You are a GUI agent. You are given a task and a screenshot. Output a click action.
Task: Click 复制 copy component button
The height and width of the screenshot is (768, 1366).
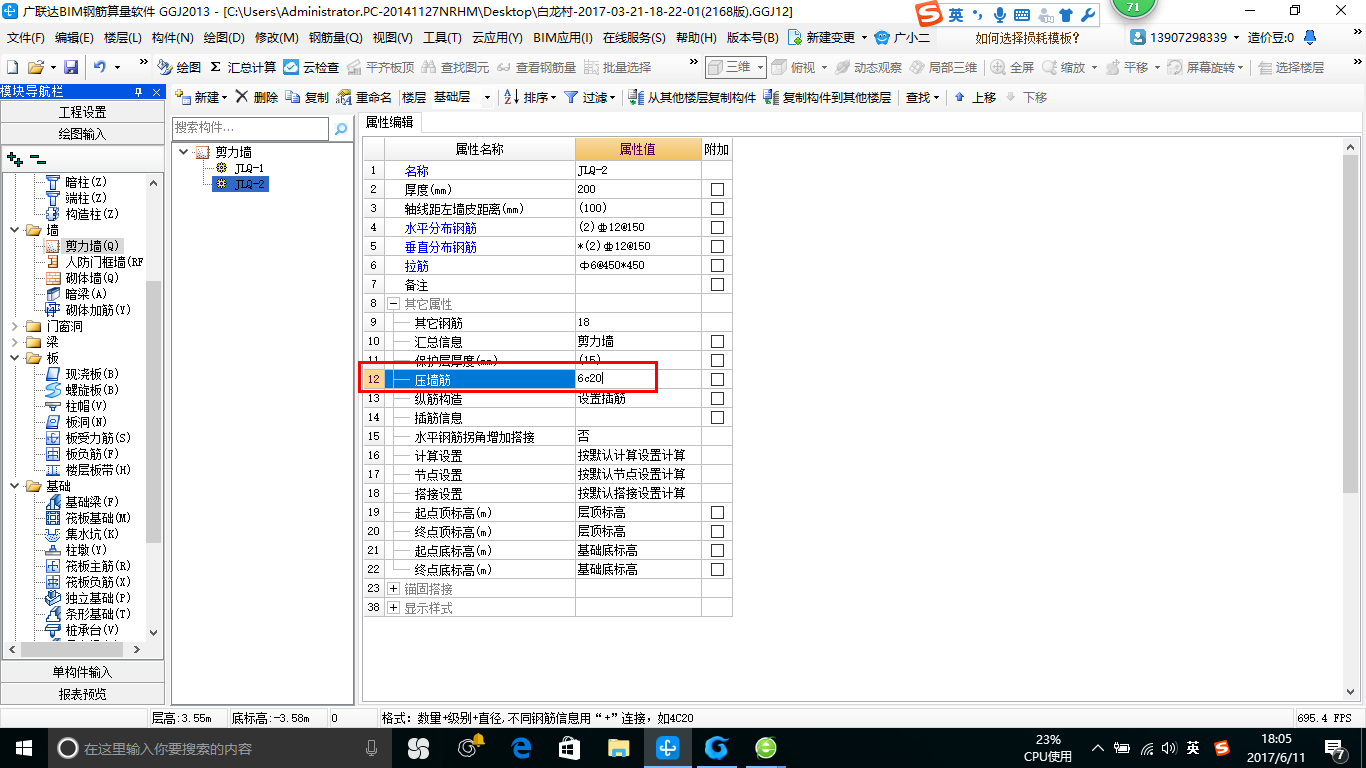[307, 97]
